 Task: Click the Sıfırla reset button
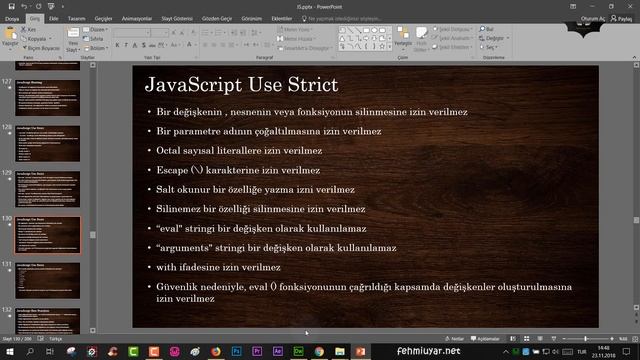[x=93, y=39]
